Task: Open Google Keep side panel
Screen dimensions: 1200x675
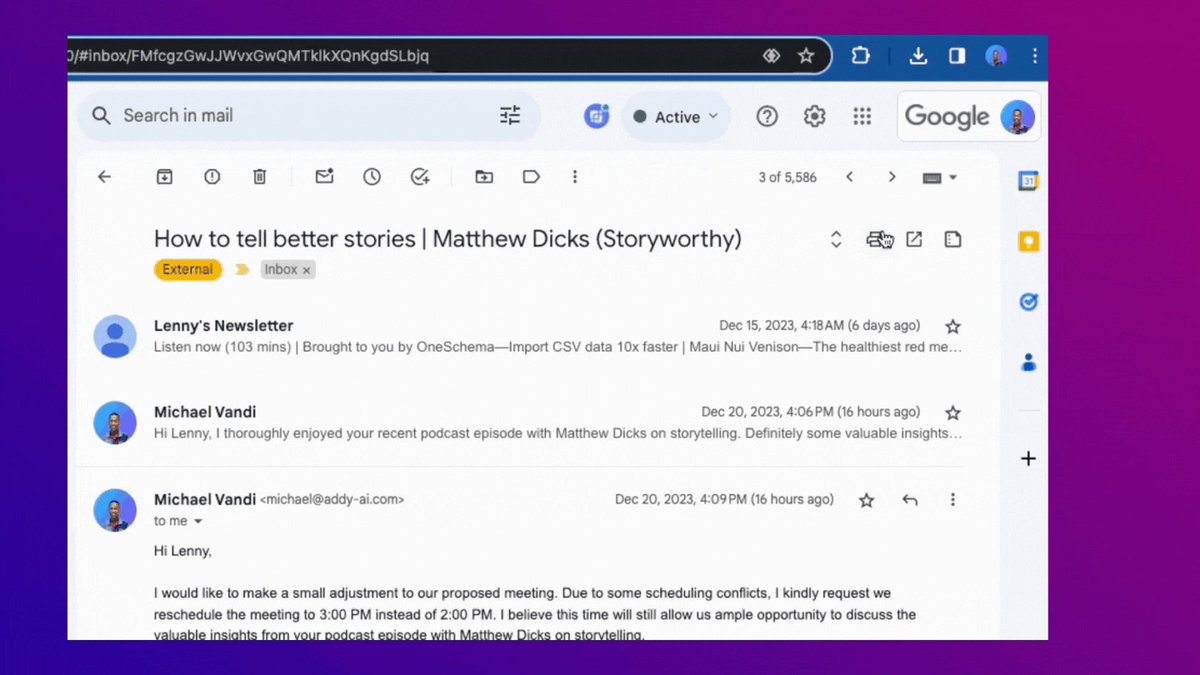Action: coord(1028,241)
